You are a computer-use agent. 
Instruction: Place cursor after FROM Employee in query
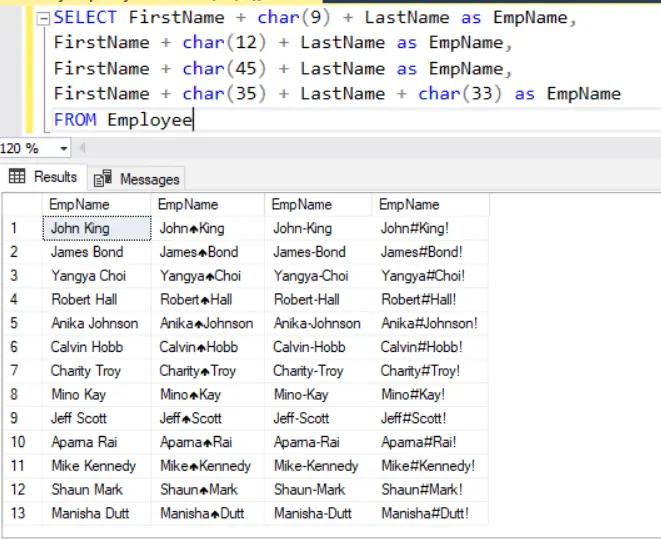click(193, 120)
